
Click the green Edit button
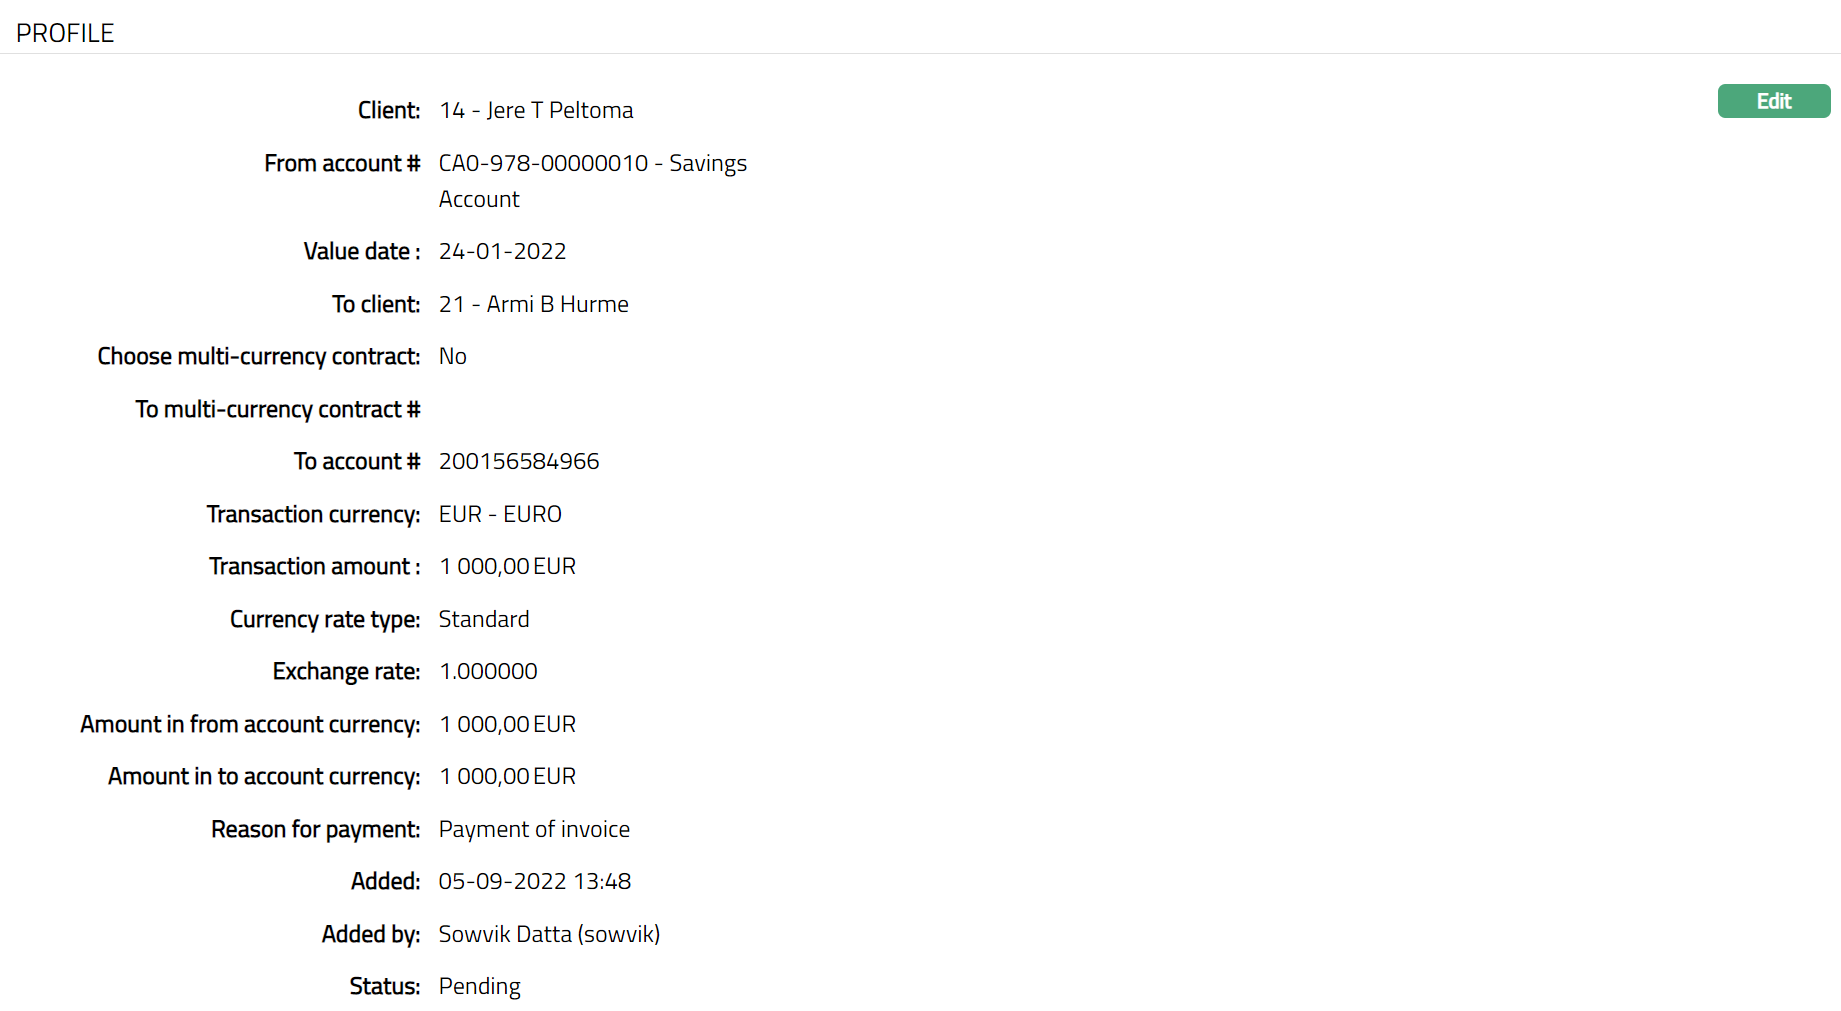1773,101
